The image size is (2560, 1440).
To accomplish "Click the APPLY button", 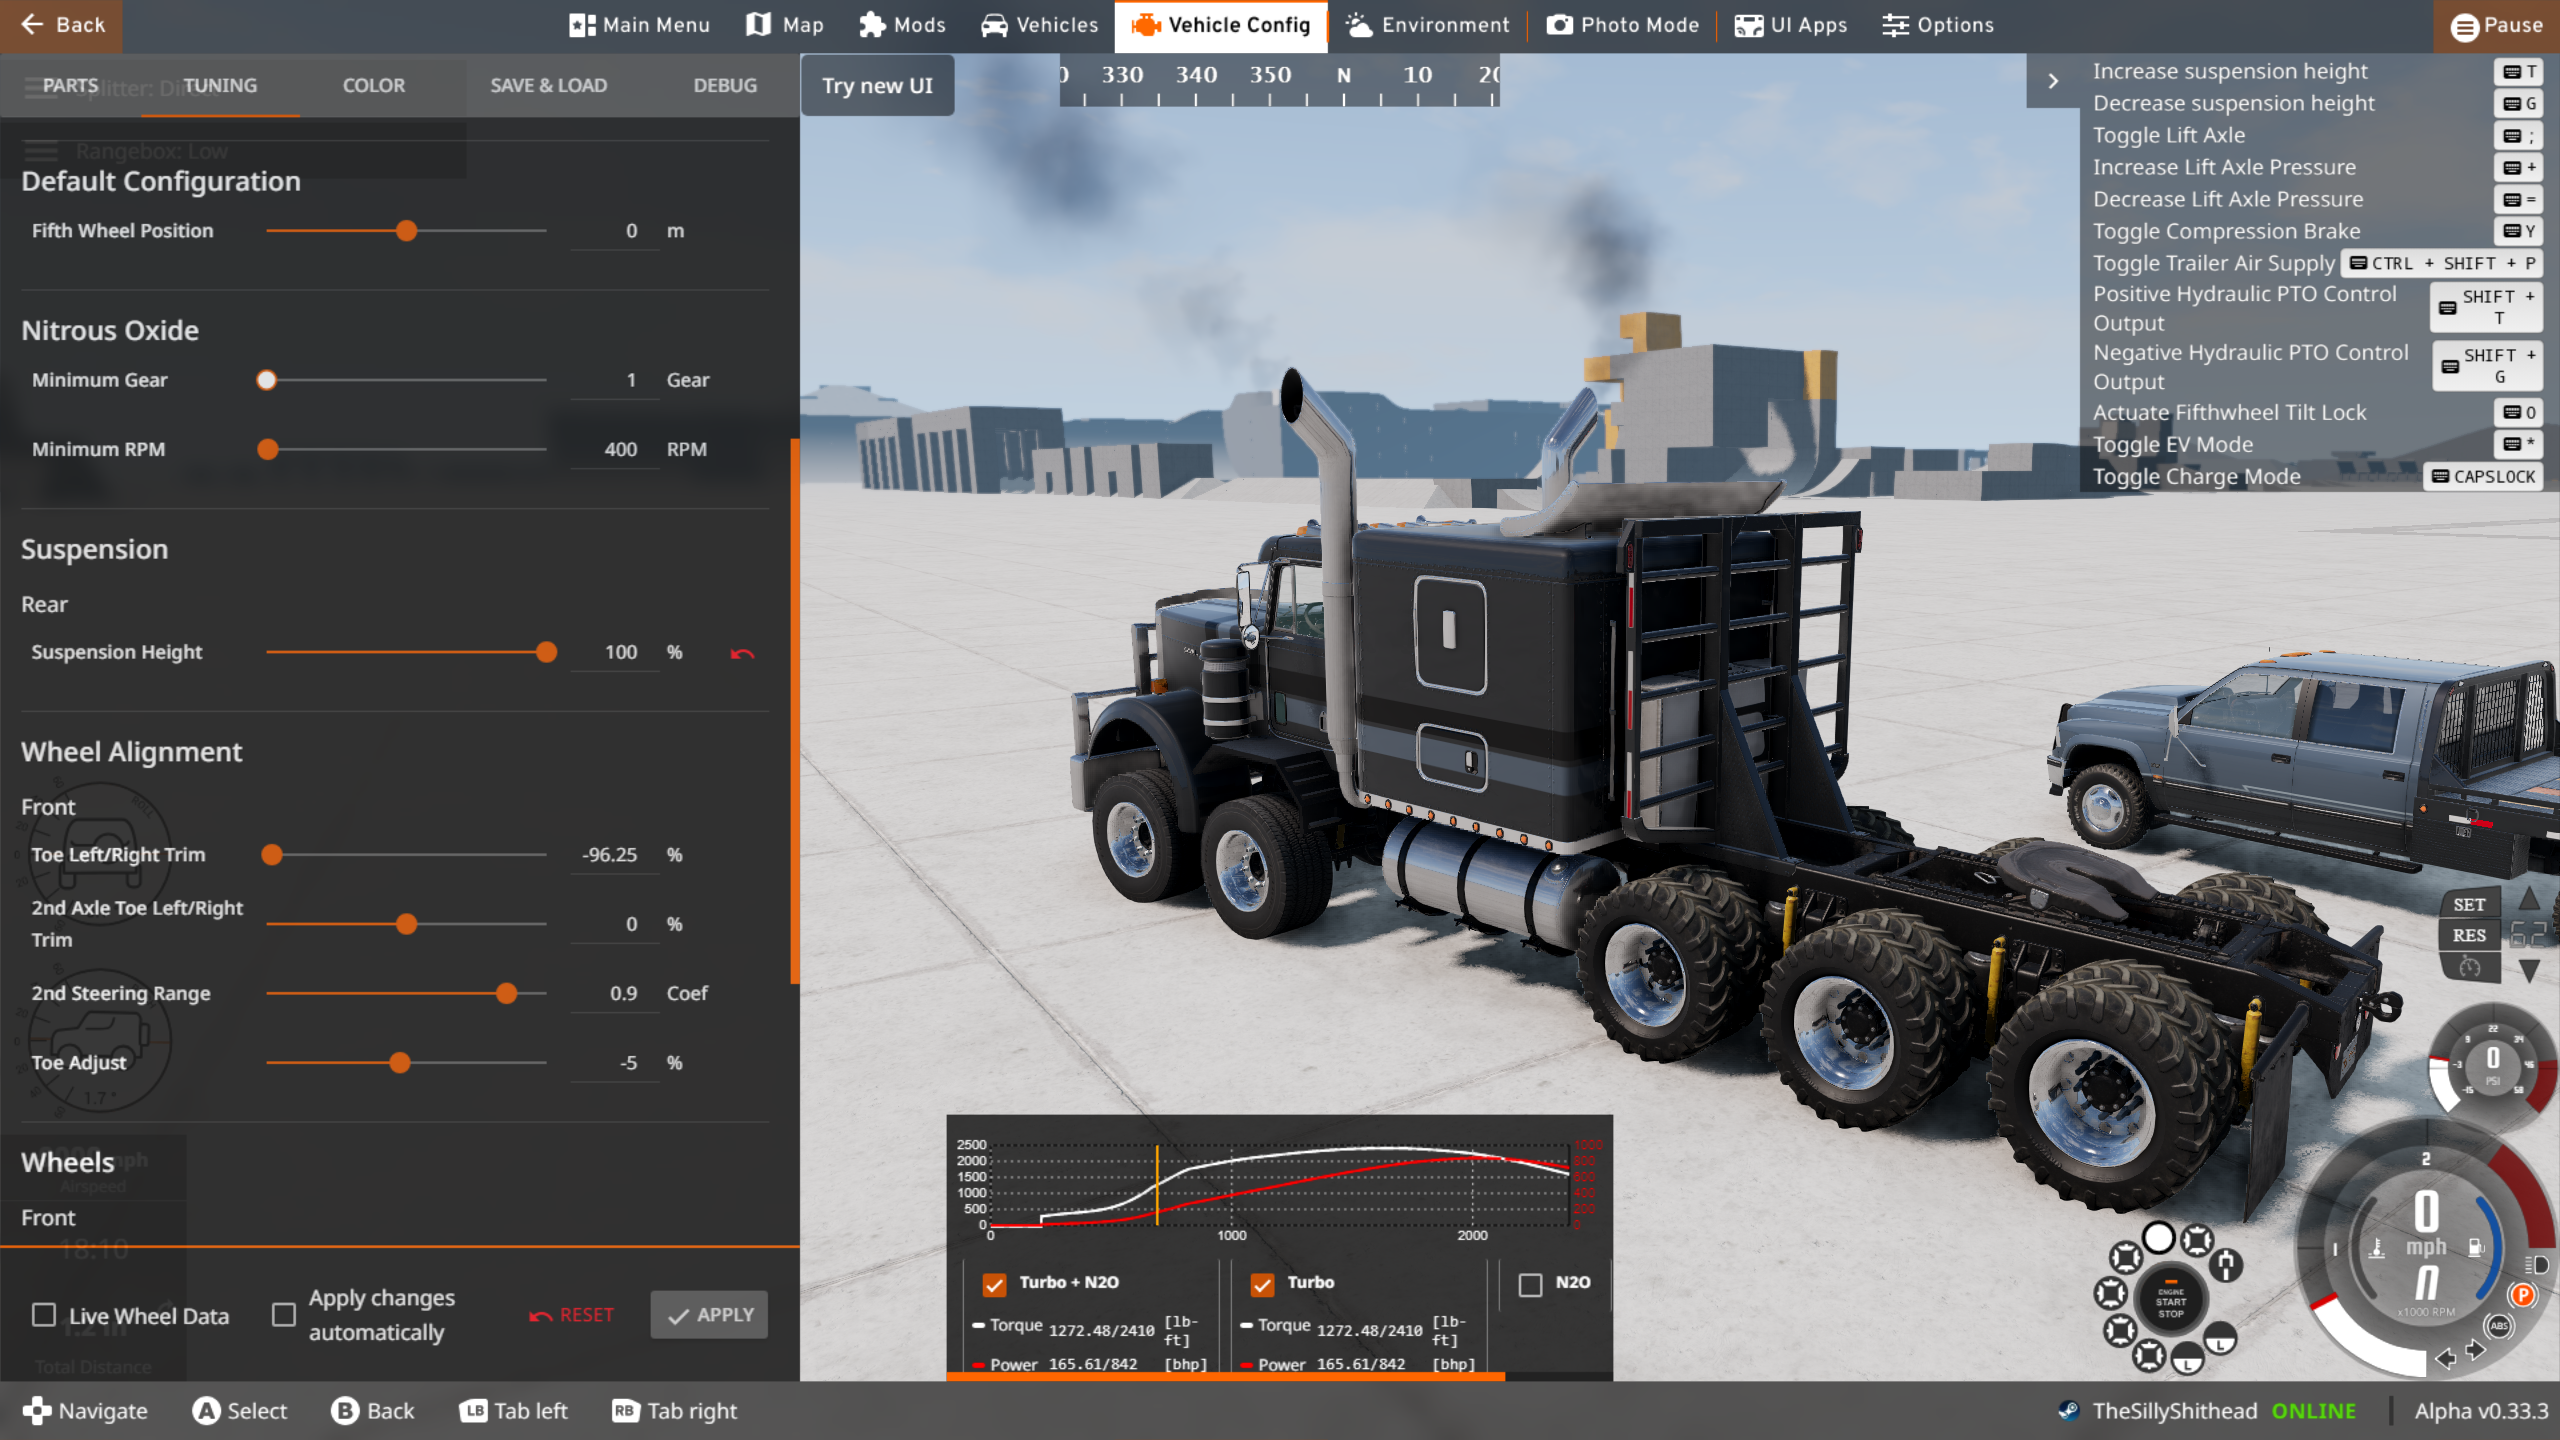I will tap(709, 1315).
